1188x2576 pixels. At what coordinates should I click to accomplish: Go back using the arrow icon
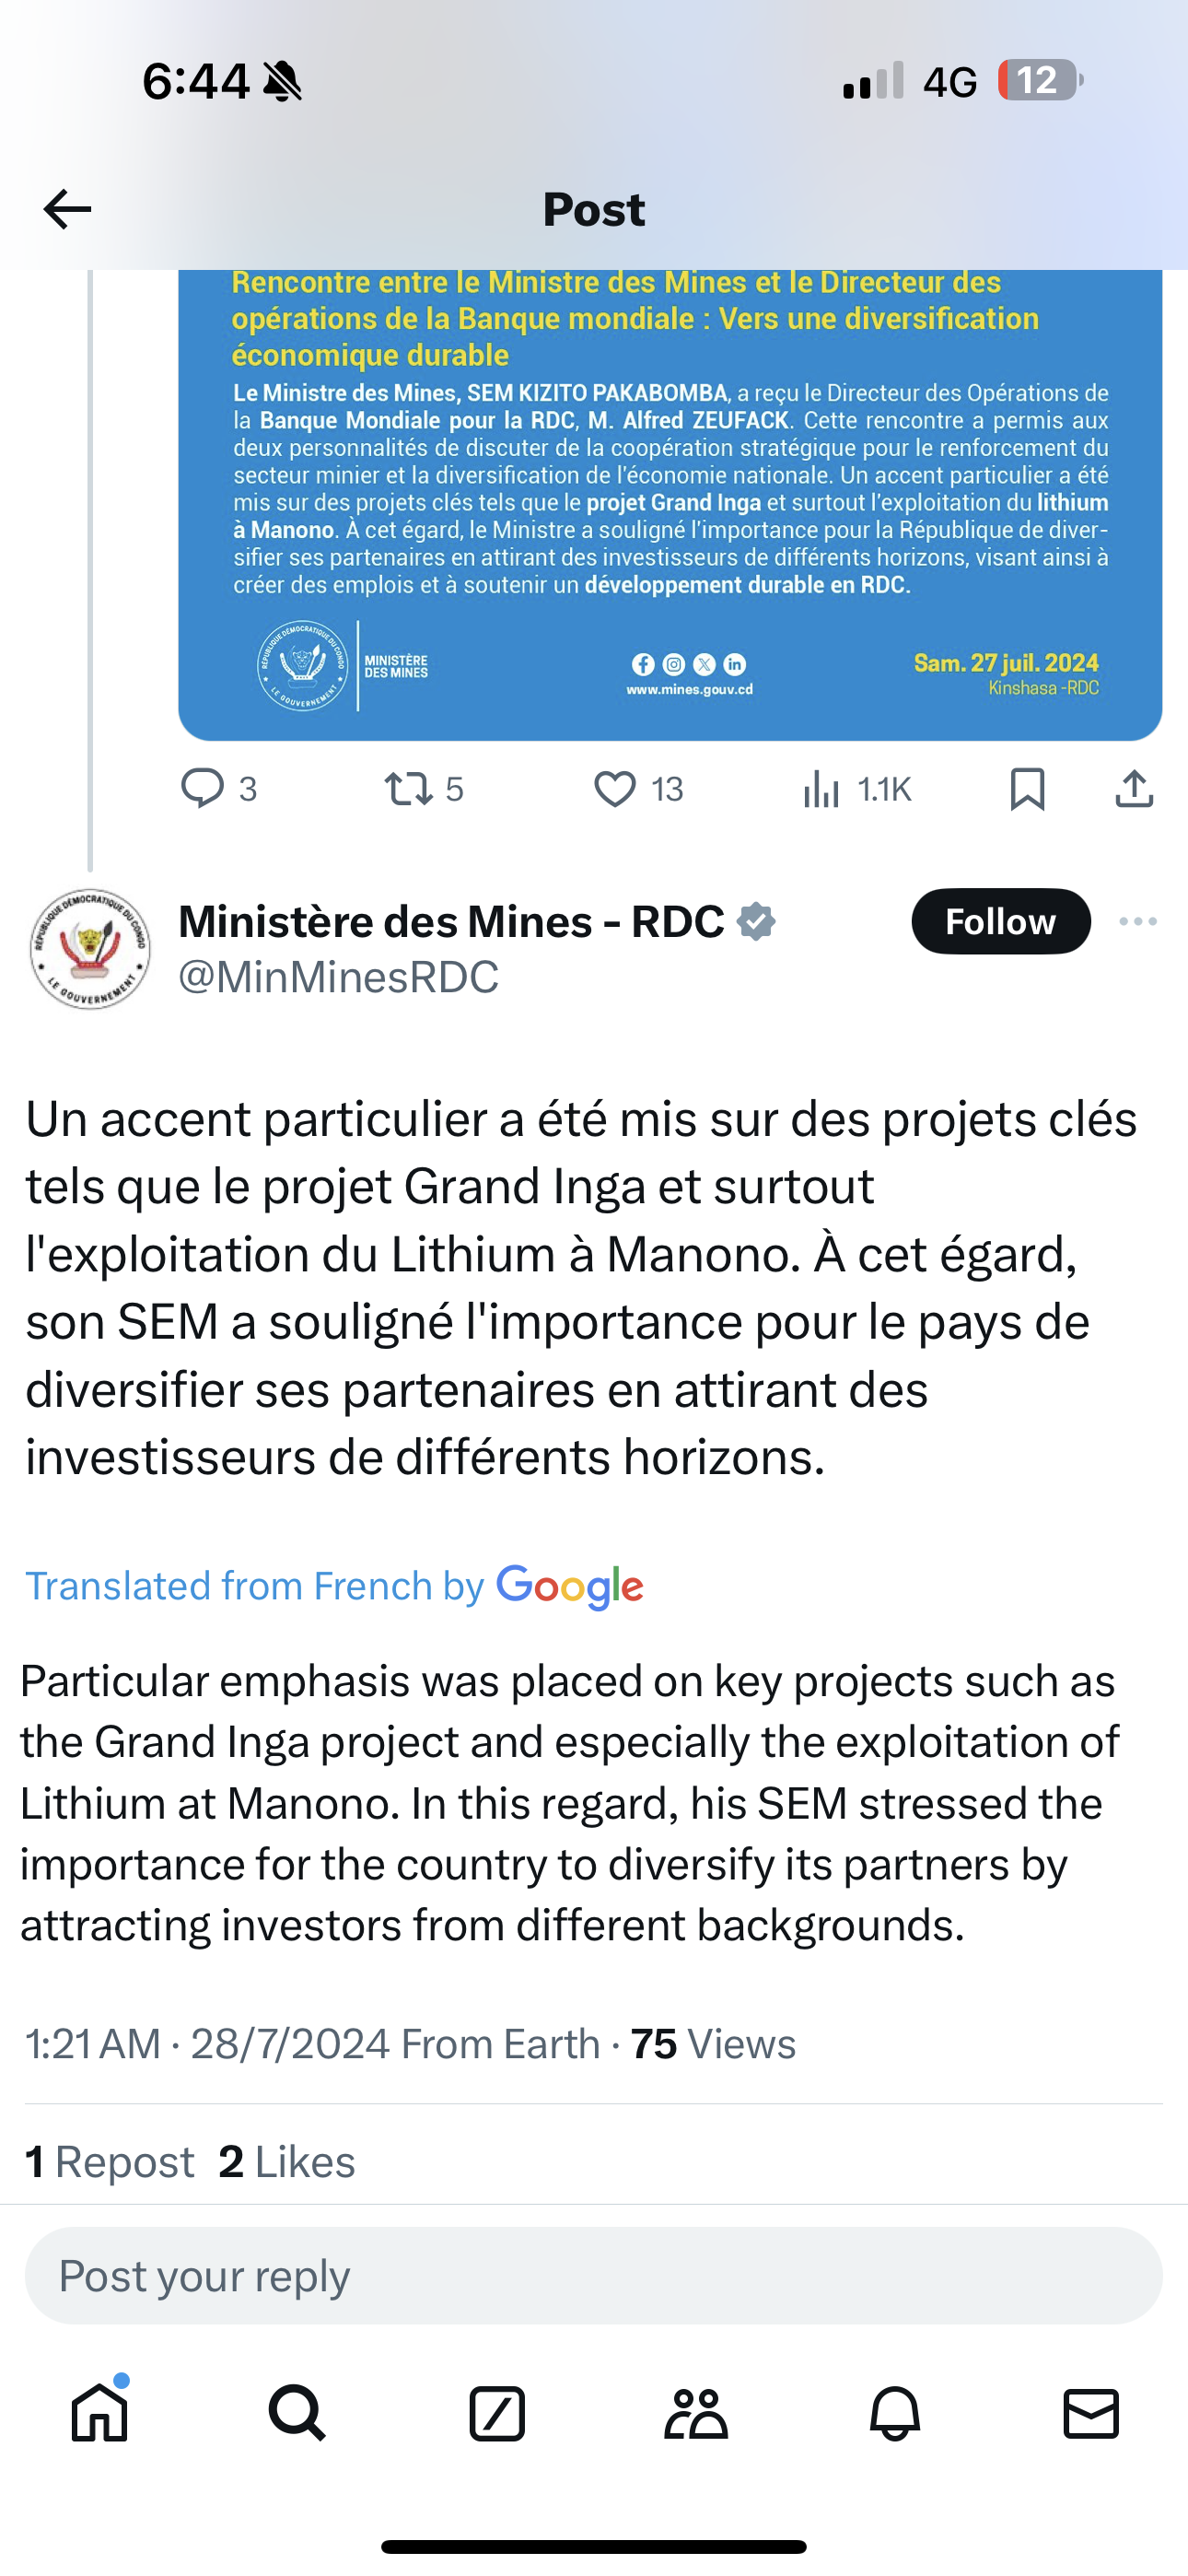tap(67, 209)
